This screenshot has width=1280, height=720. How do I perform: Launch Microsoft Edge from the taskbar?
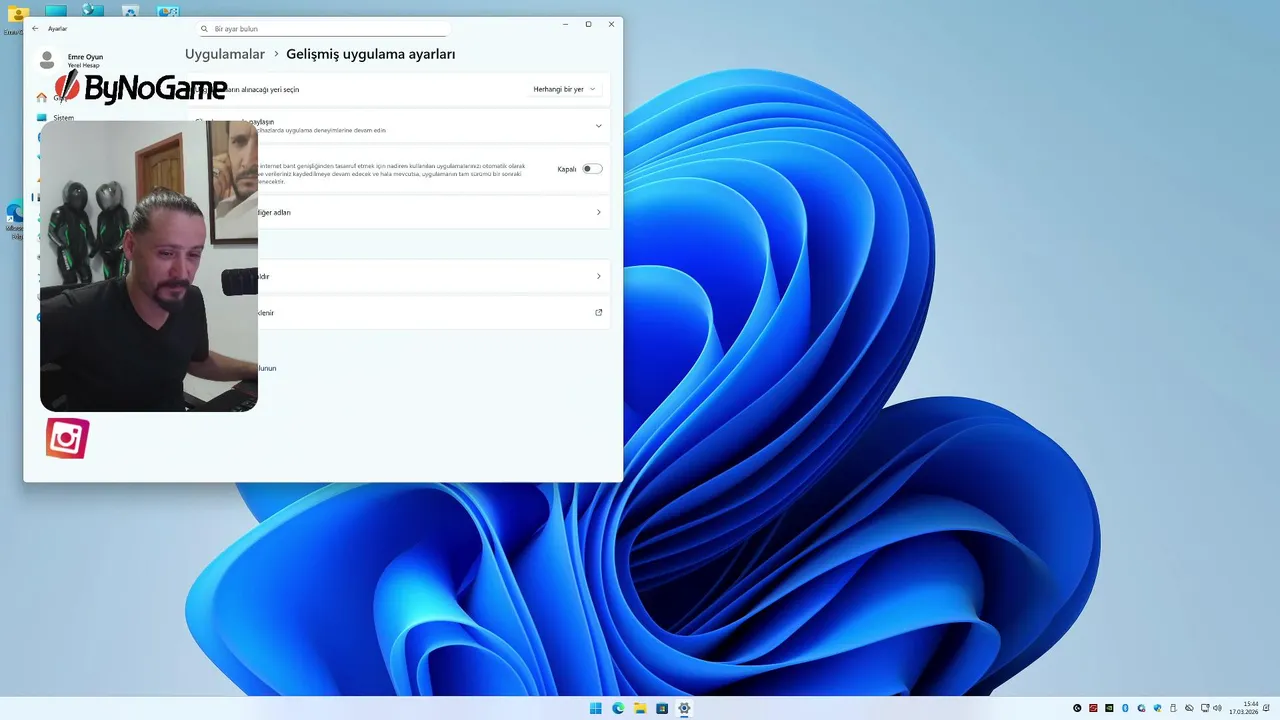(x=618, y=708)
